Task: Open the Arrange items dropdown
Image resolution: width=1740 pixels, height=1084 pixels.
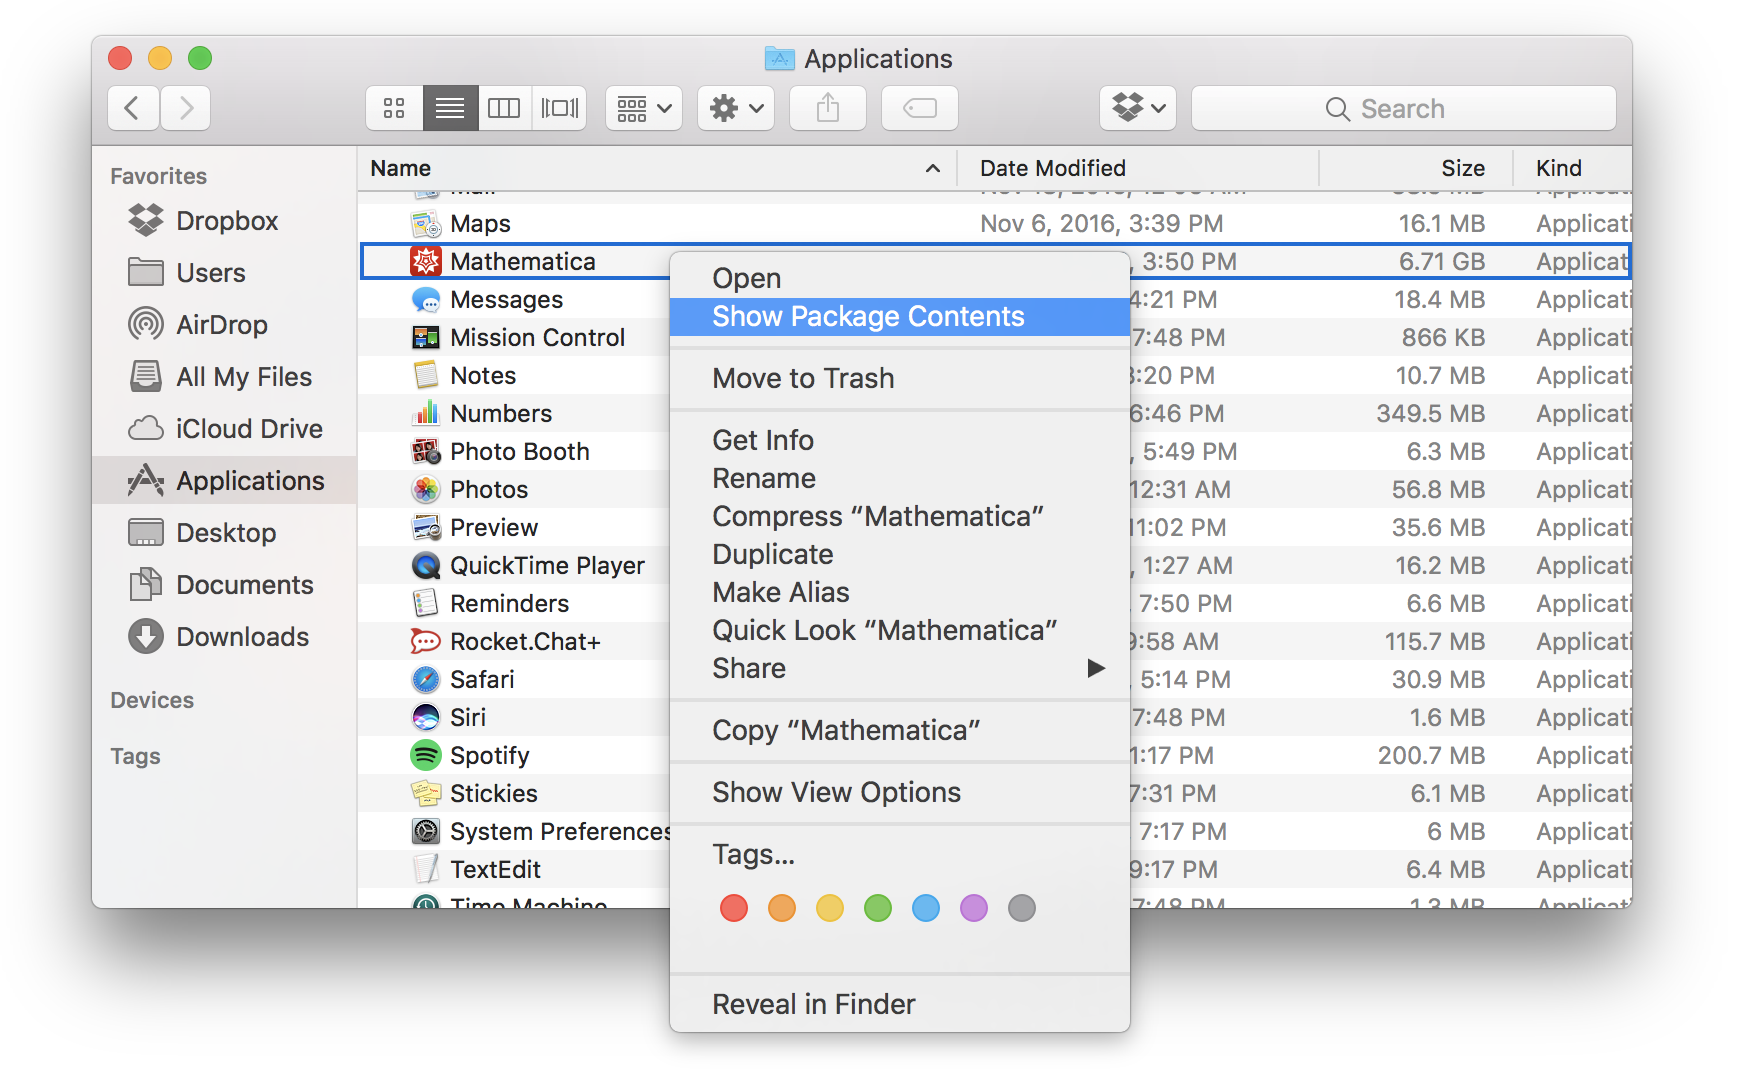Action: pyautogui.click(x=644, y=108)
